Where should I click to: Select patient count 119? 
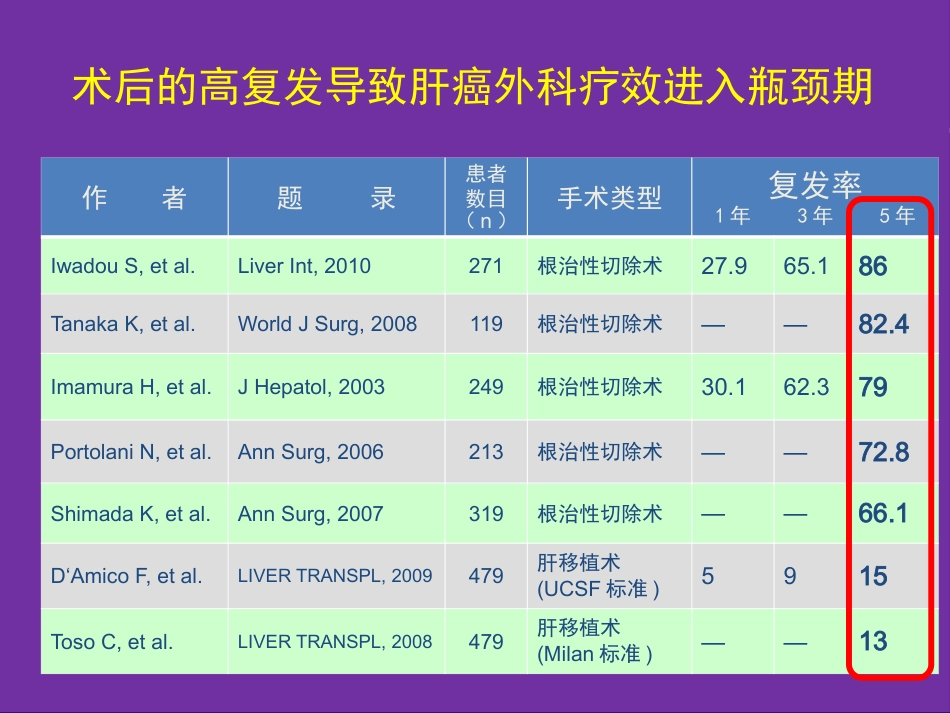point(487,324)
